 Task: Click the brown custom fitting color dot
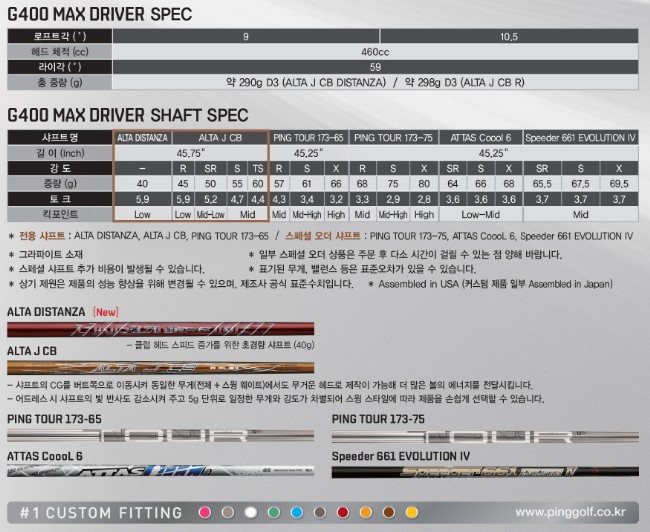click(x=389, y=512)
